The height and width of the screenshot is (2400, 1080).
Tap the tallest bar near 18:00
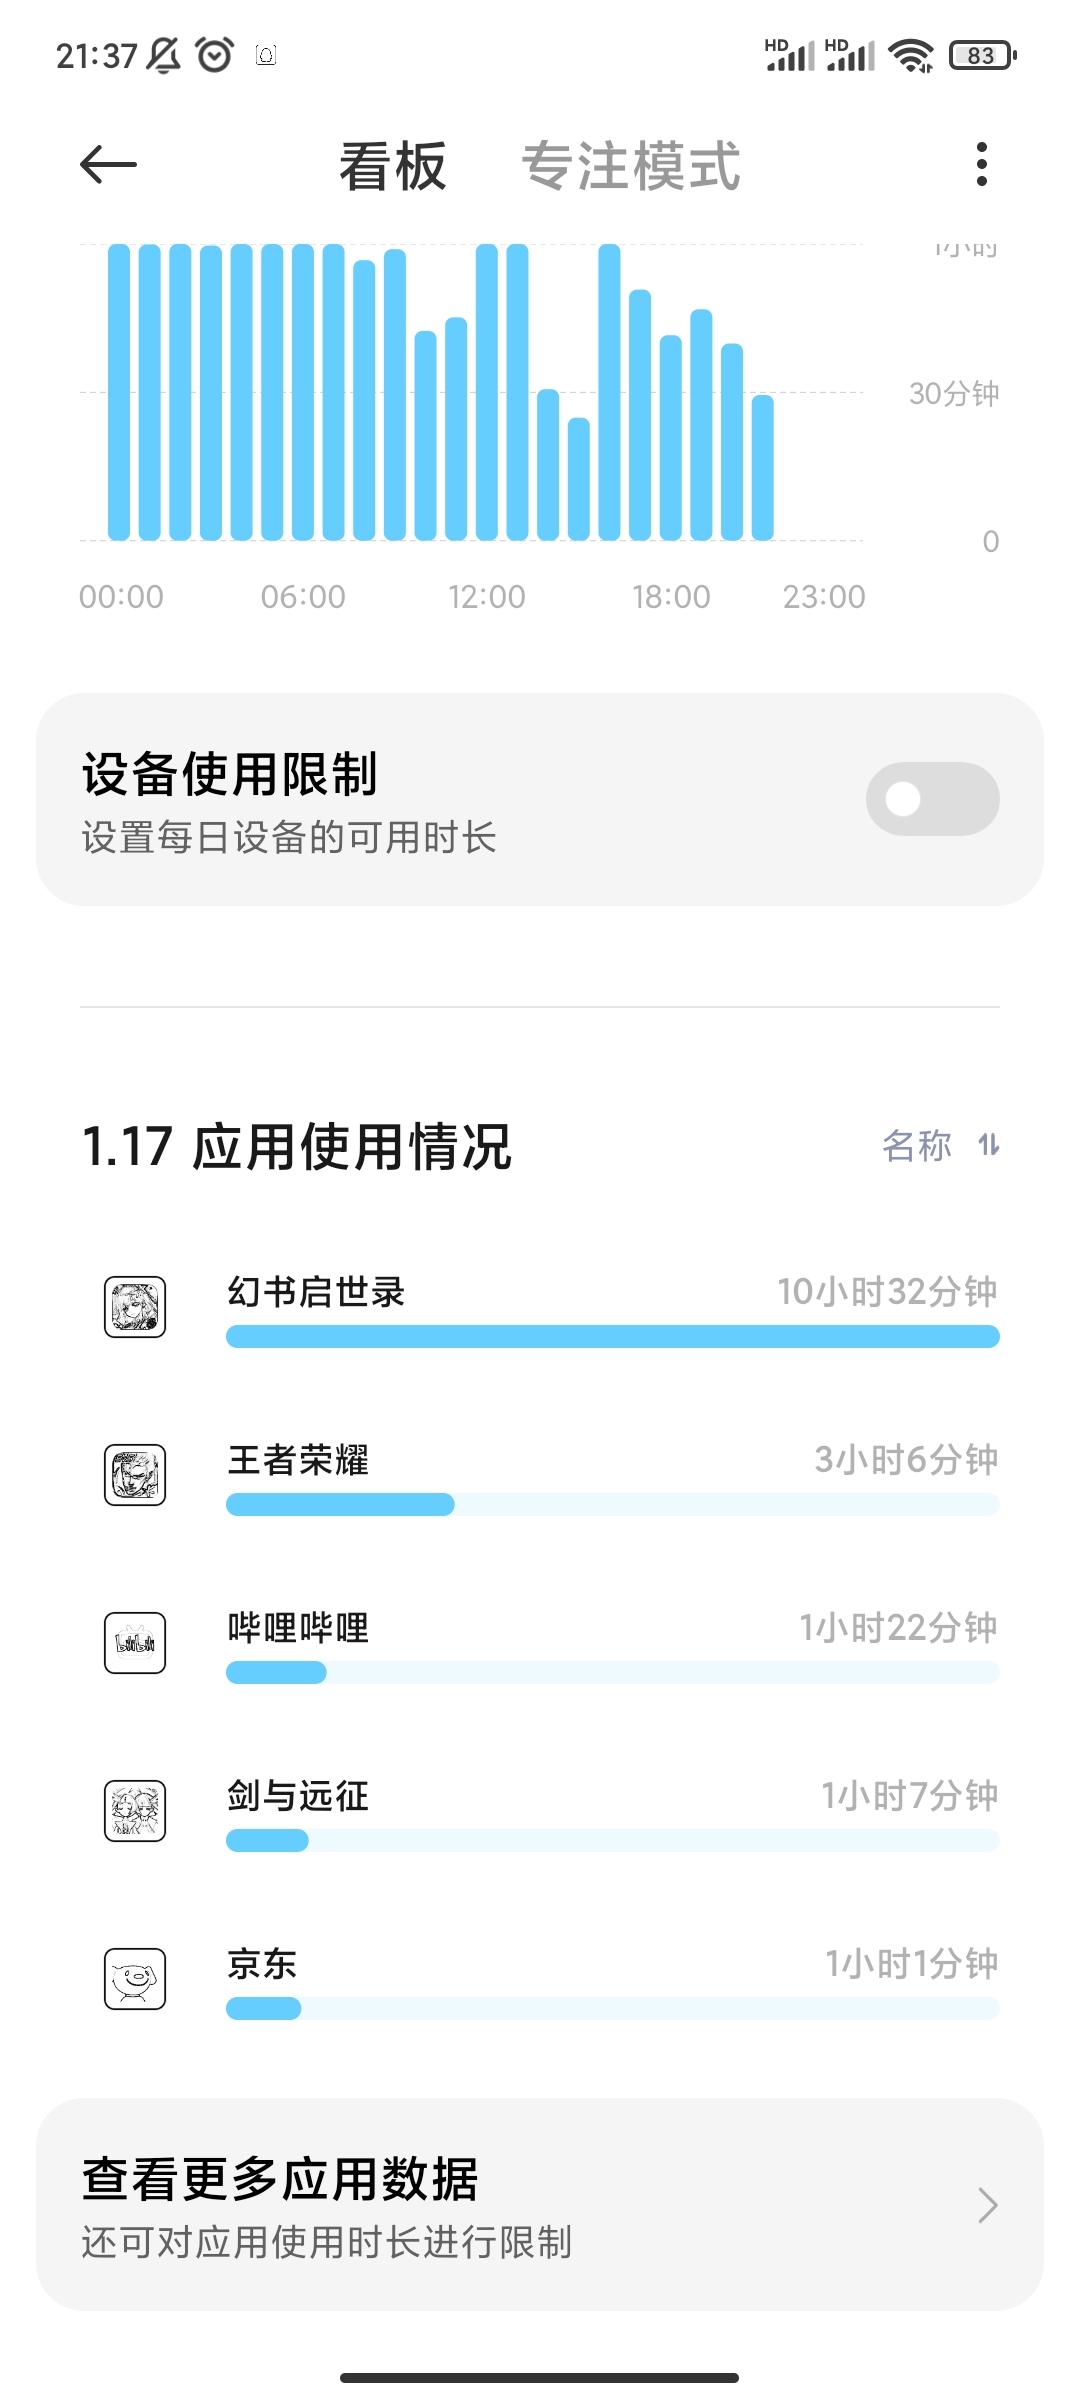point(609,392)
